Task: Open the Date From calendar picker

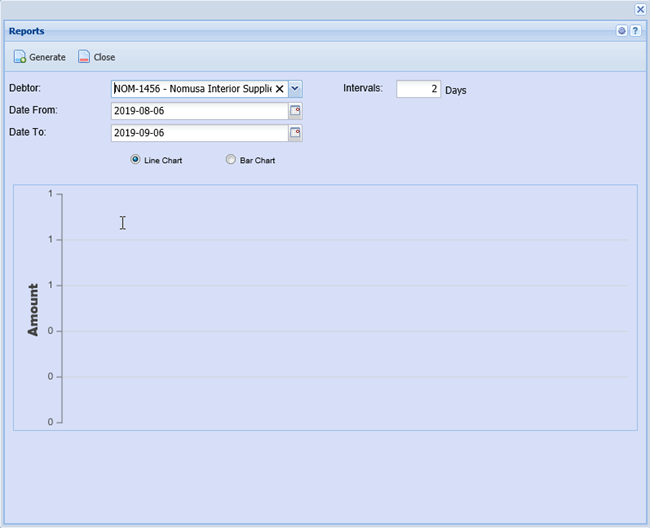Action: (295, 111)
